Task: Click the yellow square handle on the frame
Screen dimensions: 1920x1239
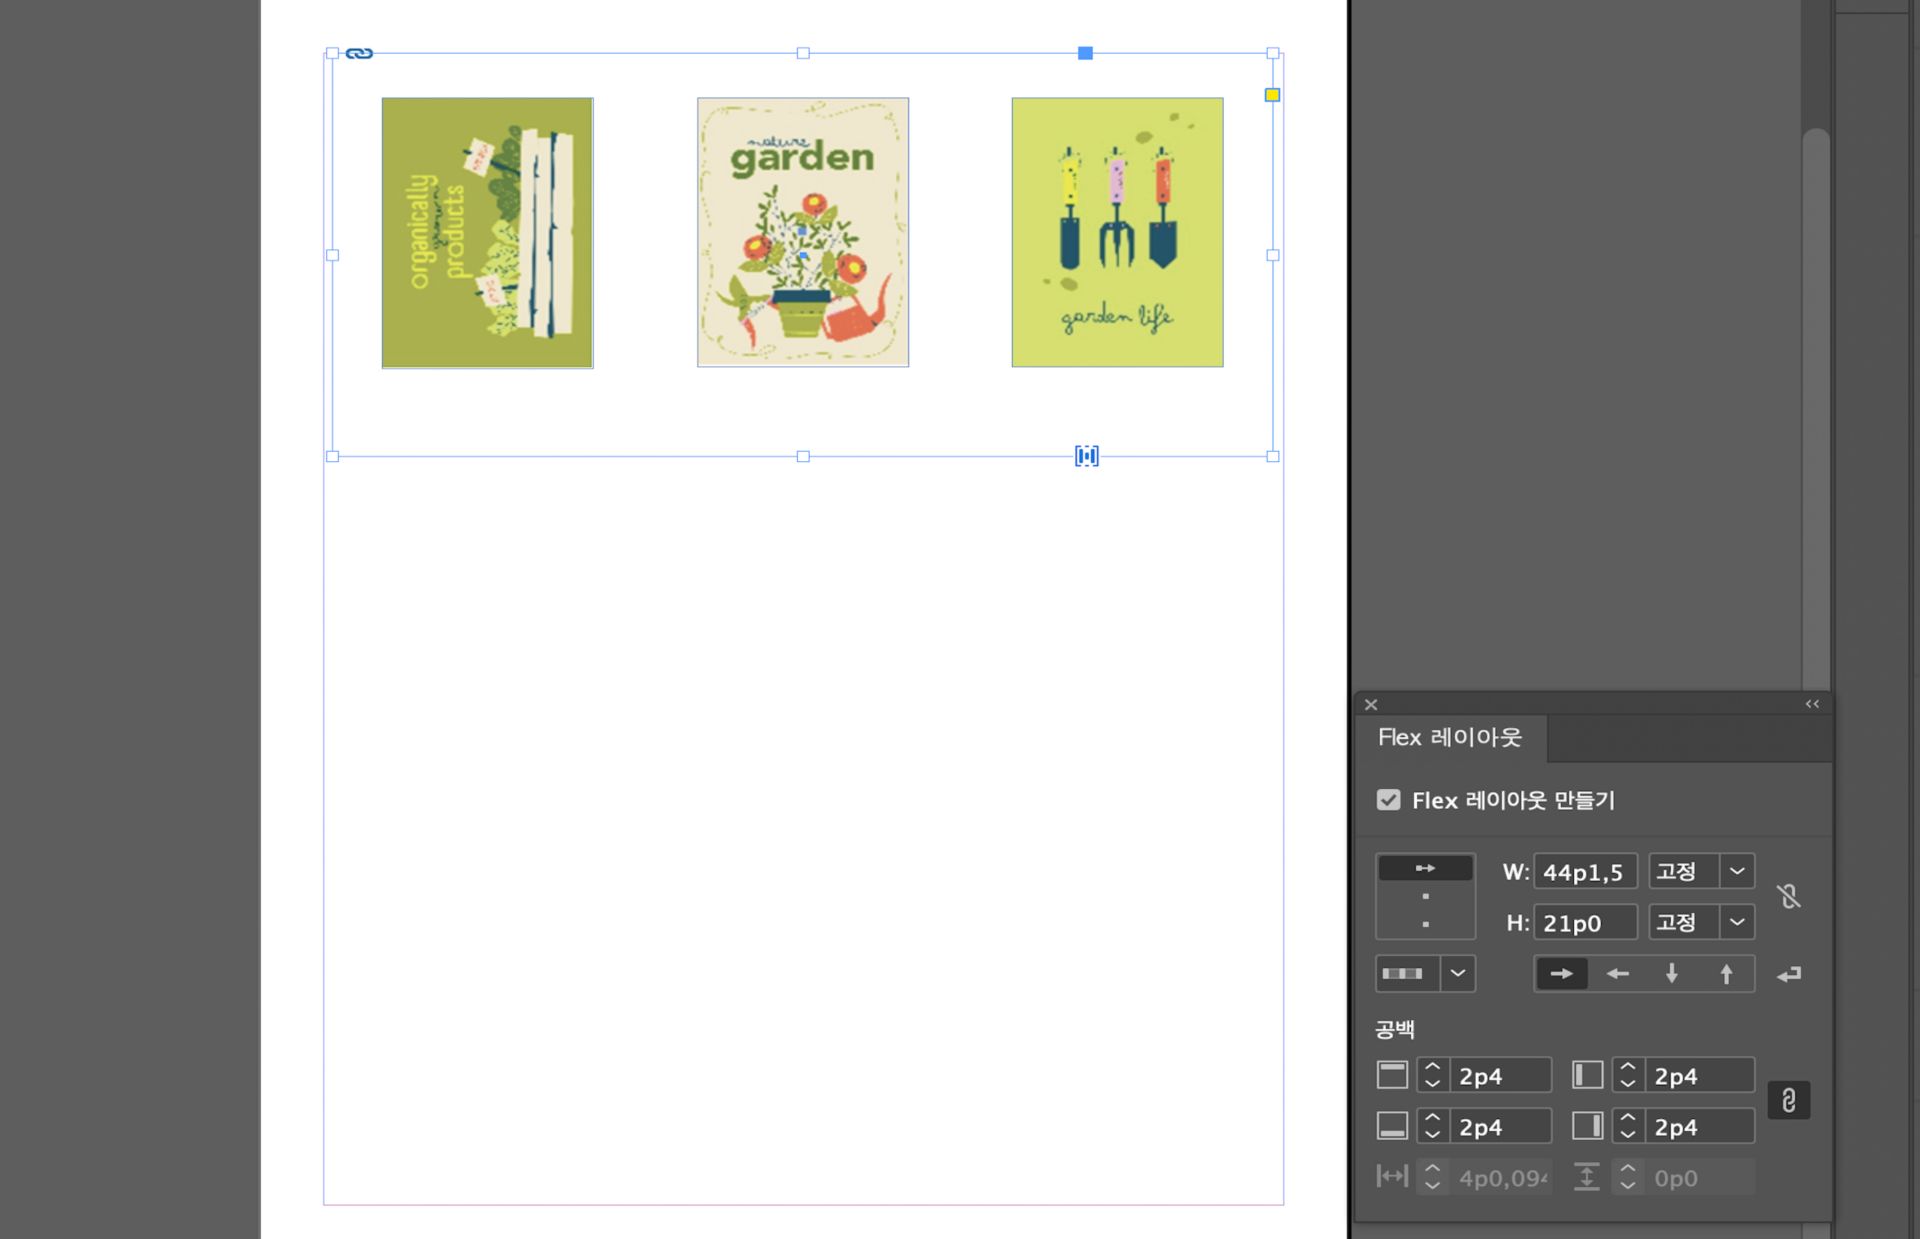Action: point(1272,95)
